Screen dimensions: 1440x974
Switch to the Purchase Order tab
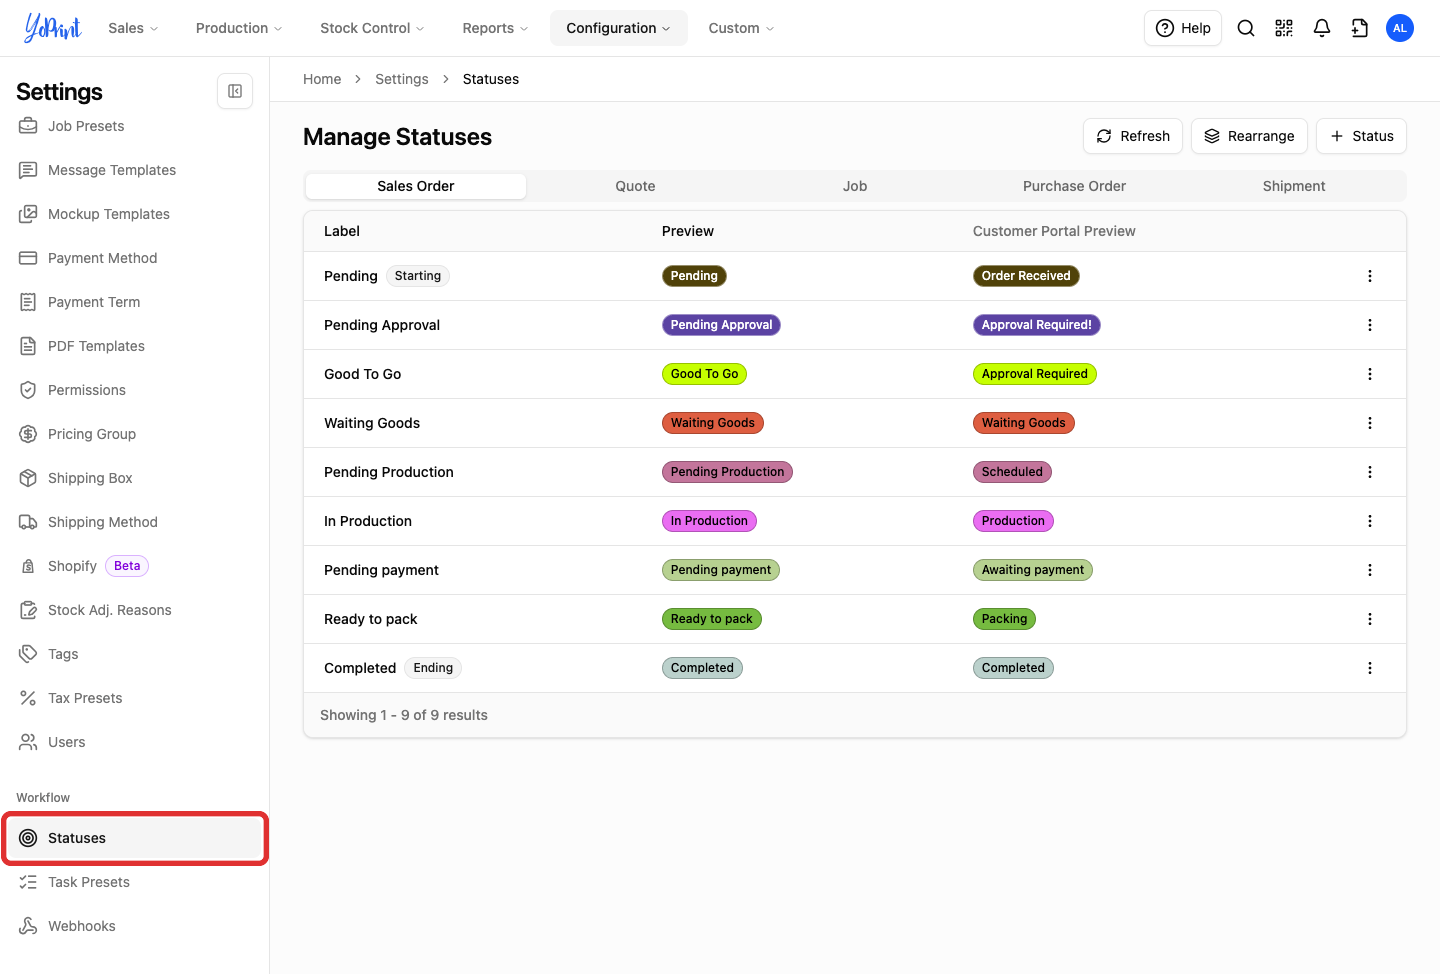tap(1074, 186)
